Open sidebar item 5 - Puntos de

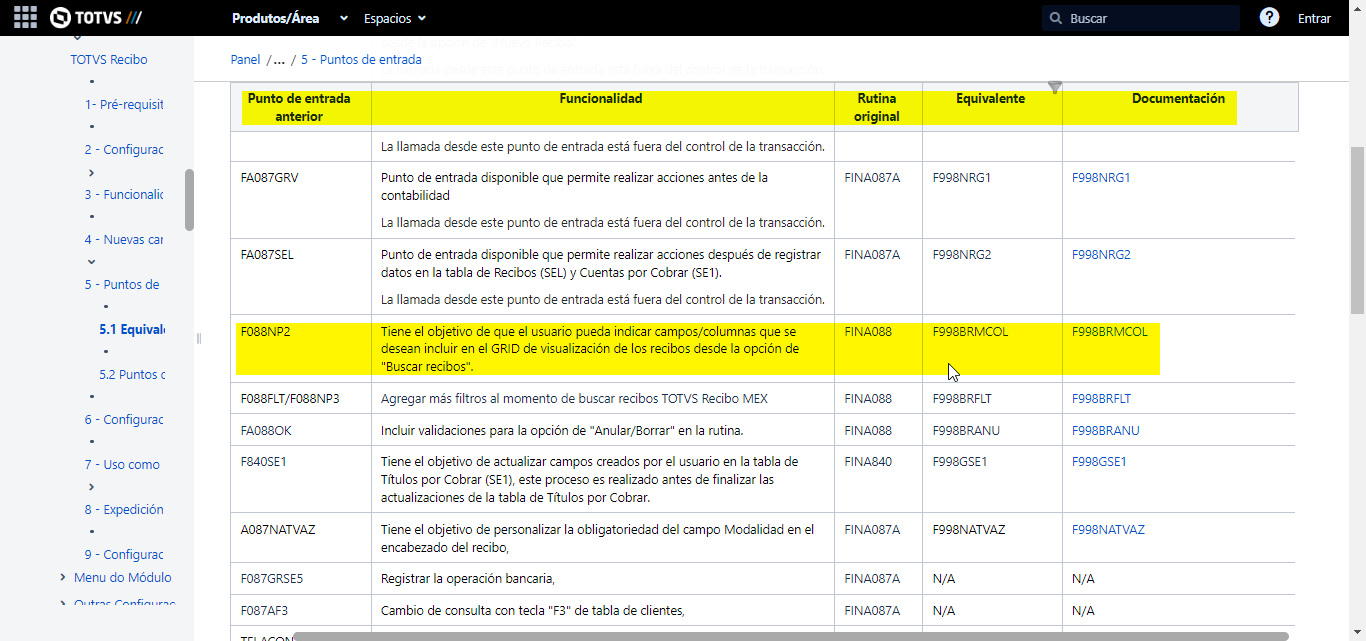tap(122, 285)
